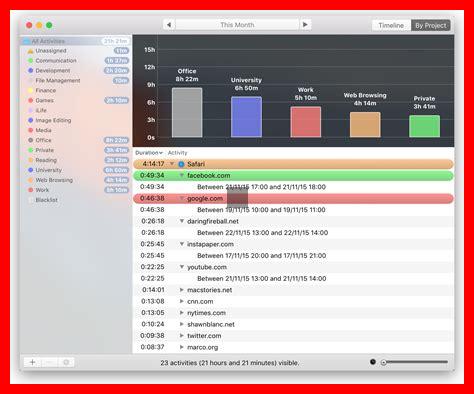Image resolution: width=474 pixels, height=394 pixels.
Task: Click the Development blue dot icon
Action: (30, 71)
